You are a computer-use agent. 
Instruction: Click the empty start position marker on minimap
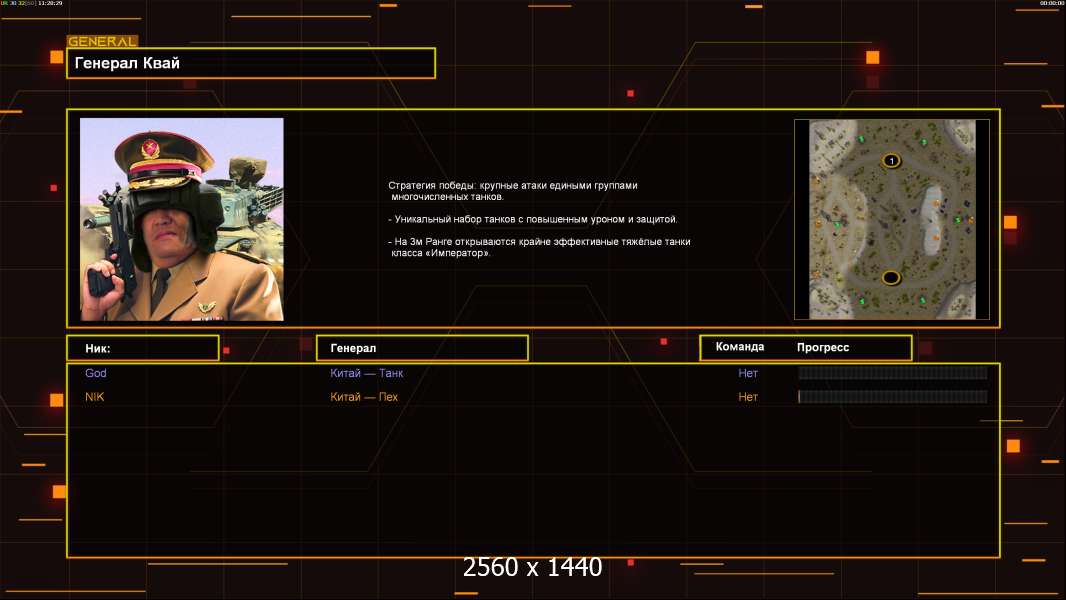(891, 277)
